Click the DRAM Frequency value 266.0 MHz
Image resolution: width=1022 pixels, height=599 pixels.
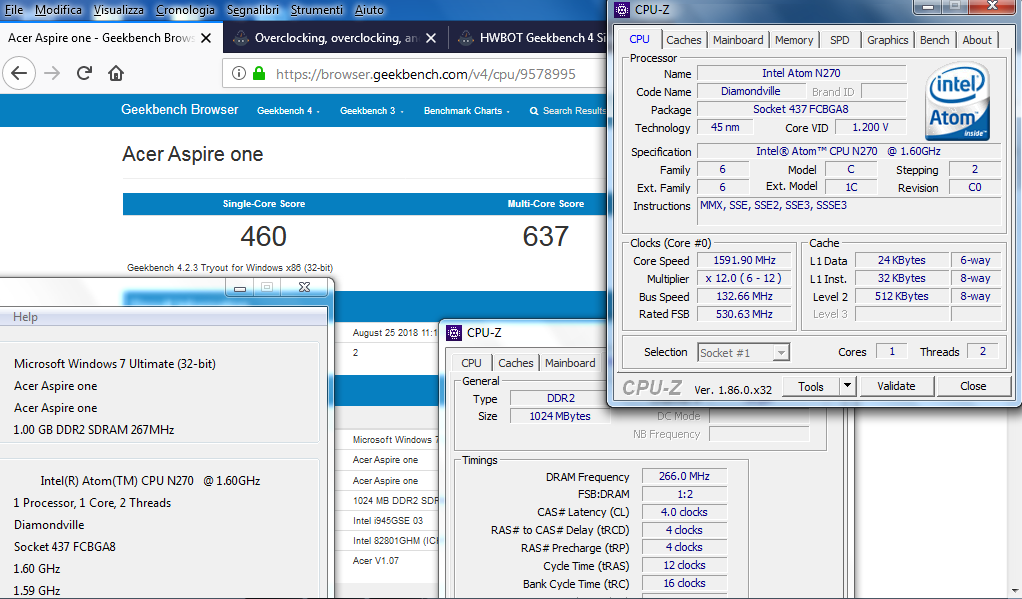pos(684,476)
